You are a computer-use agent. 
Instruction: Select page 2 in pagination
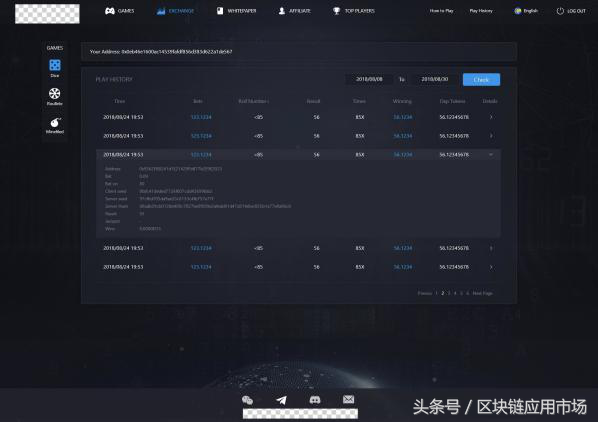pos(442,293)
